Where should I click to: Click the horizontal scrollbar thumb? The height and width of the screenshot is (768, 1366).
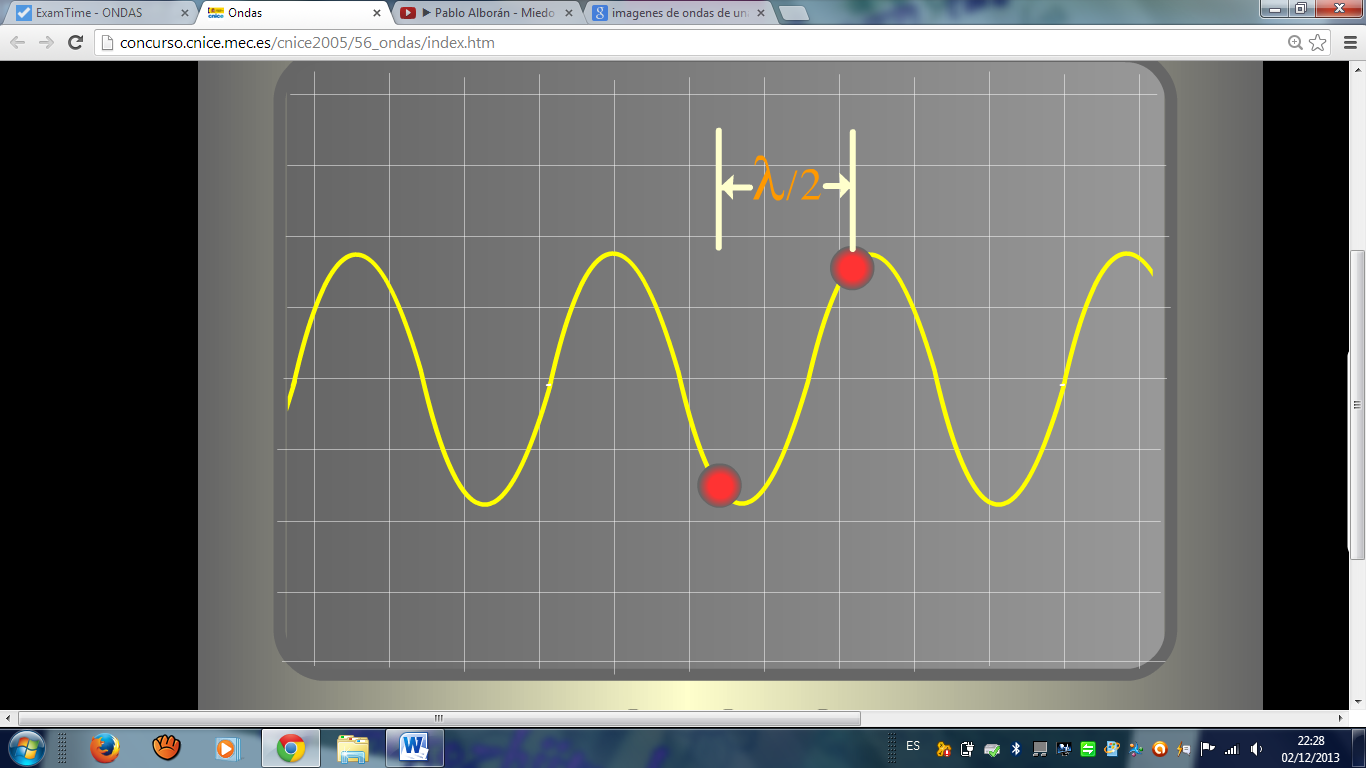click(x=439, y=718)
